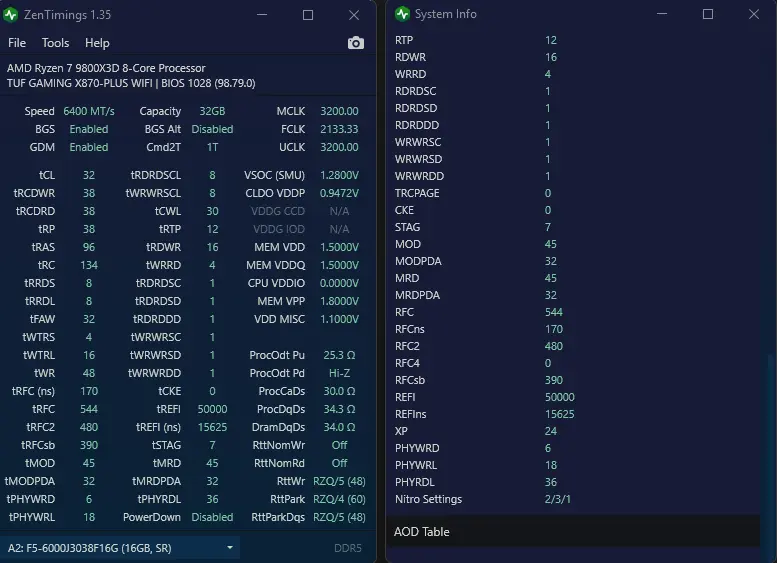777x563 pixels.
Task: Click the XP value 24 in System Info
Action: pos(551,431)
